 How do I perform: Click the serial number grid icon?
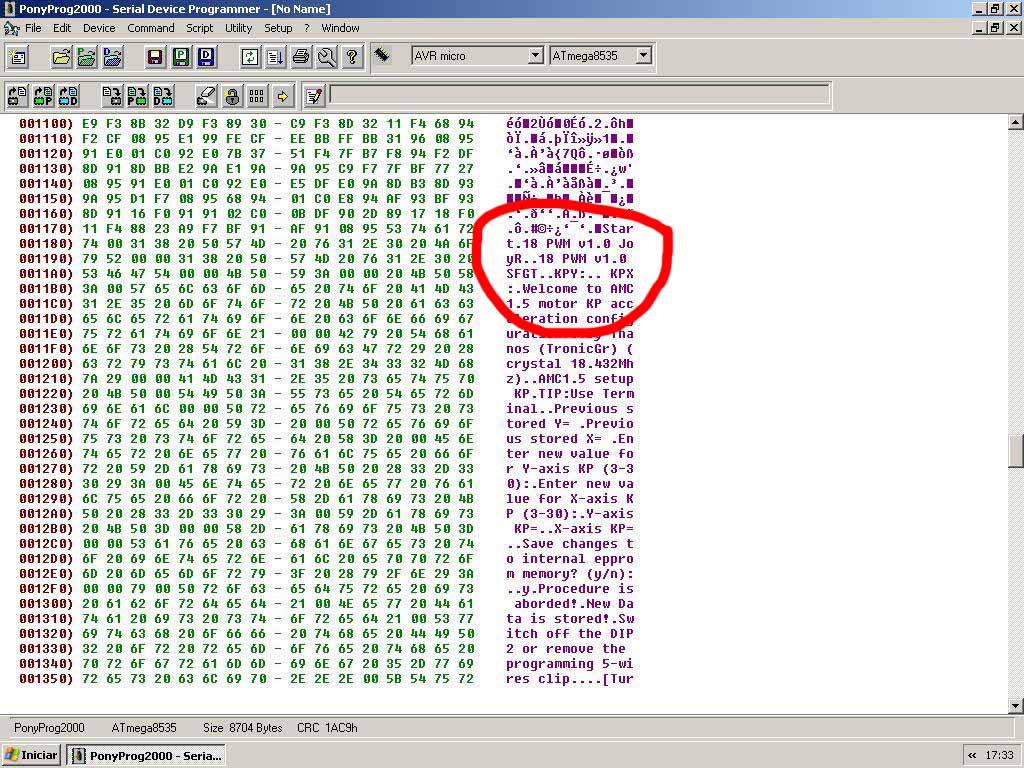(257, 96)
